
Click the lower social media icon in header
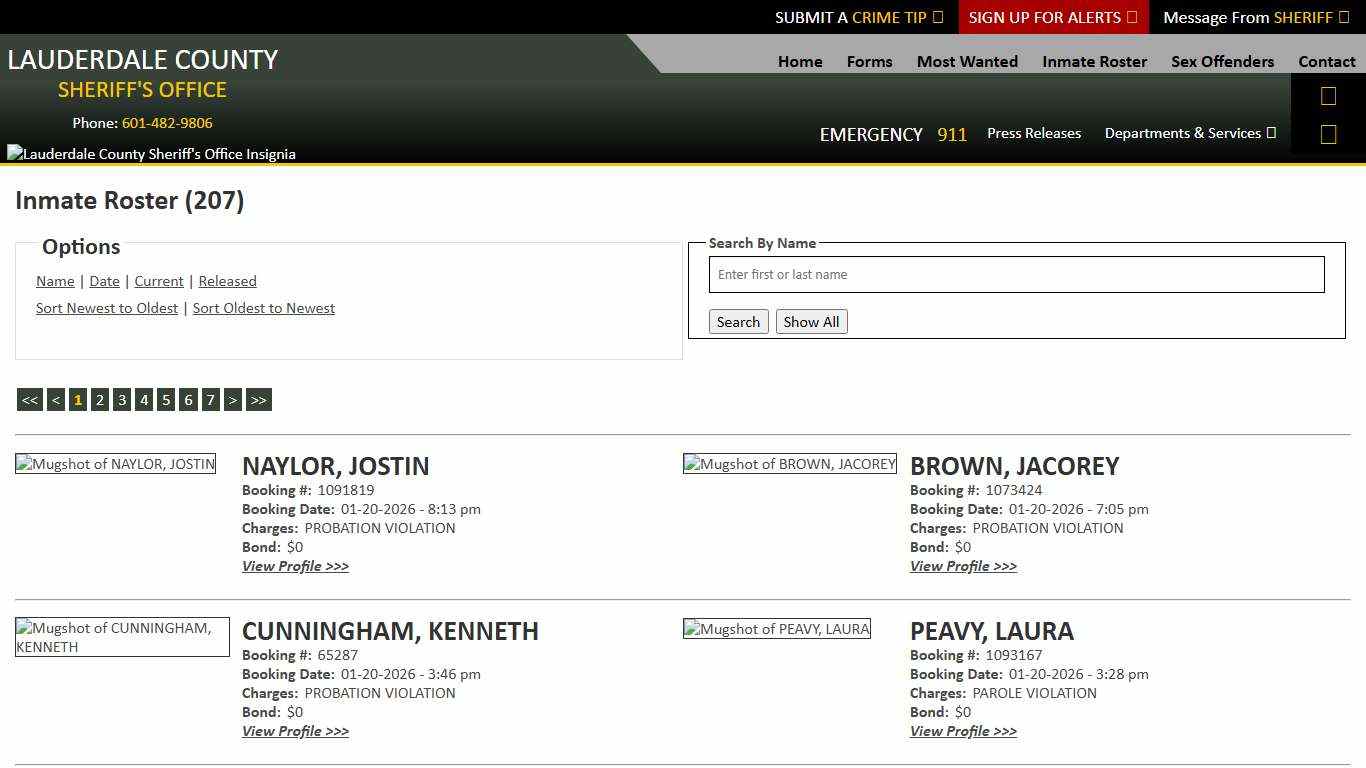[1328, 133]
